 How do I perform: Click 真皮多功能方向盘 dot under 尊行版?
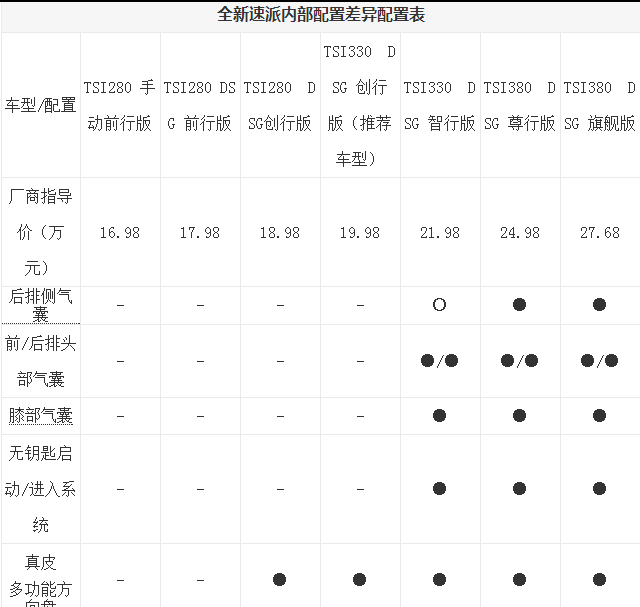point(519,580)
